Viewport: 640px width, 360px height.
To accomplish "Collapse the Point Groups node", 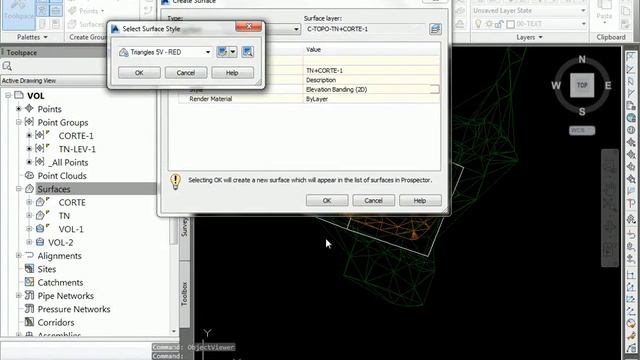I will click(x=18, y=122).
